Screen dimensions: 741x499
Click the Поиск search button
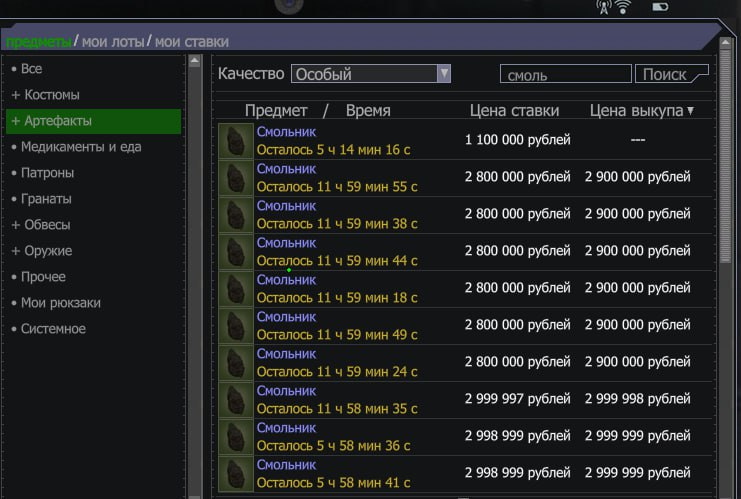click(672, 74)
